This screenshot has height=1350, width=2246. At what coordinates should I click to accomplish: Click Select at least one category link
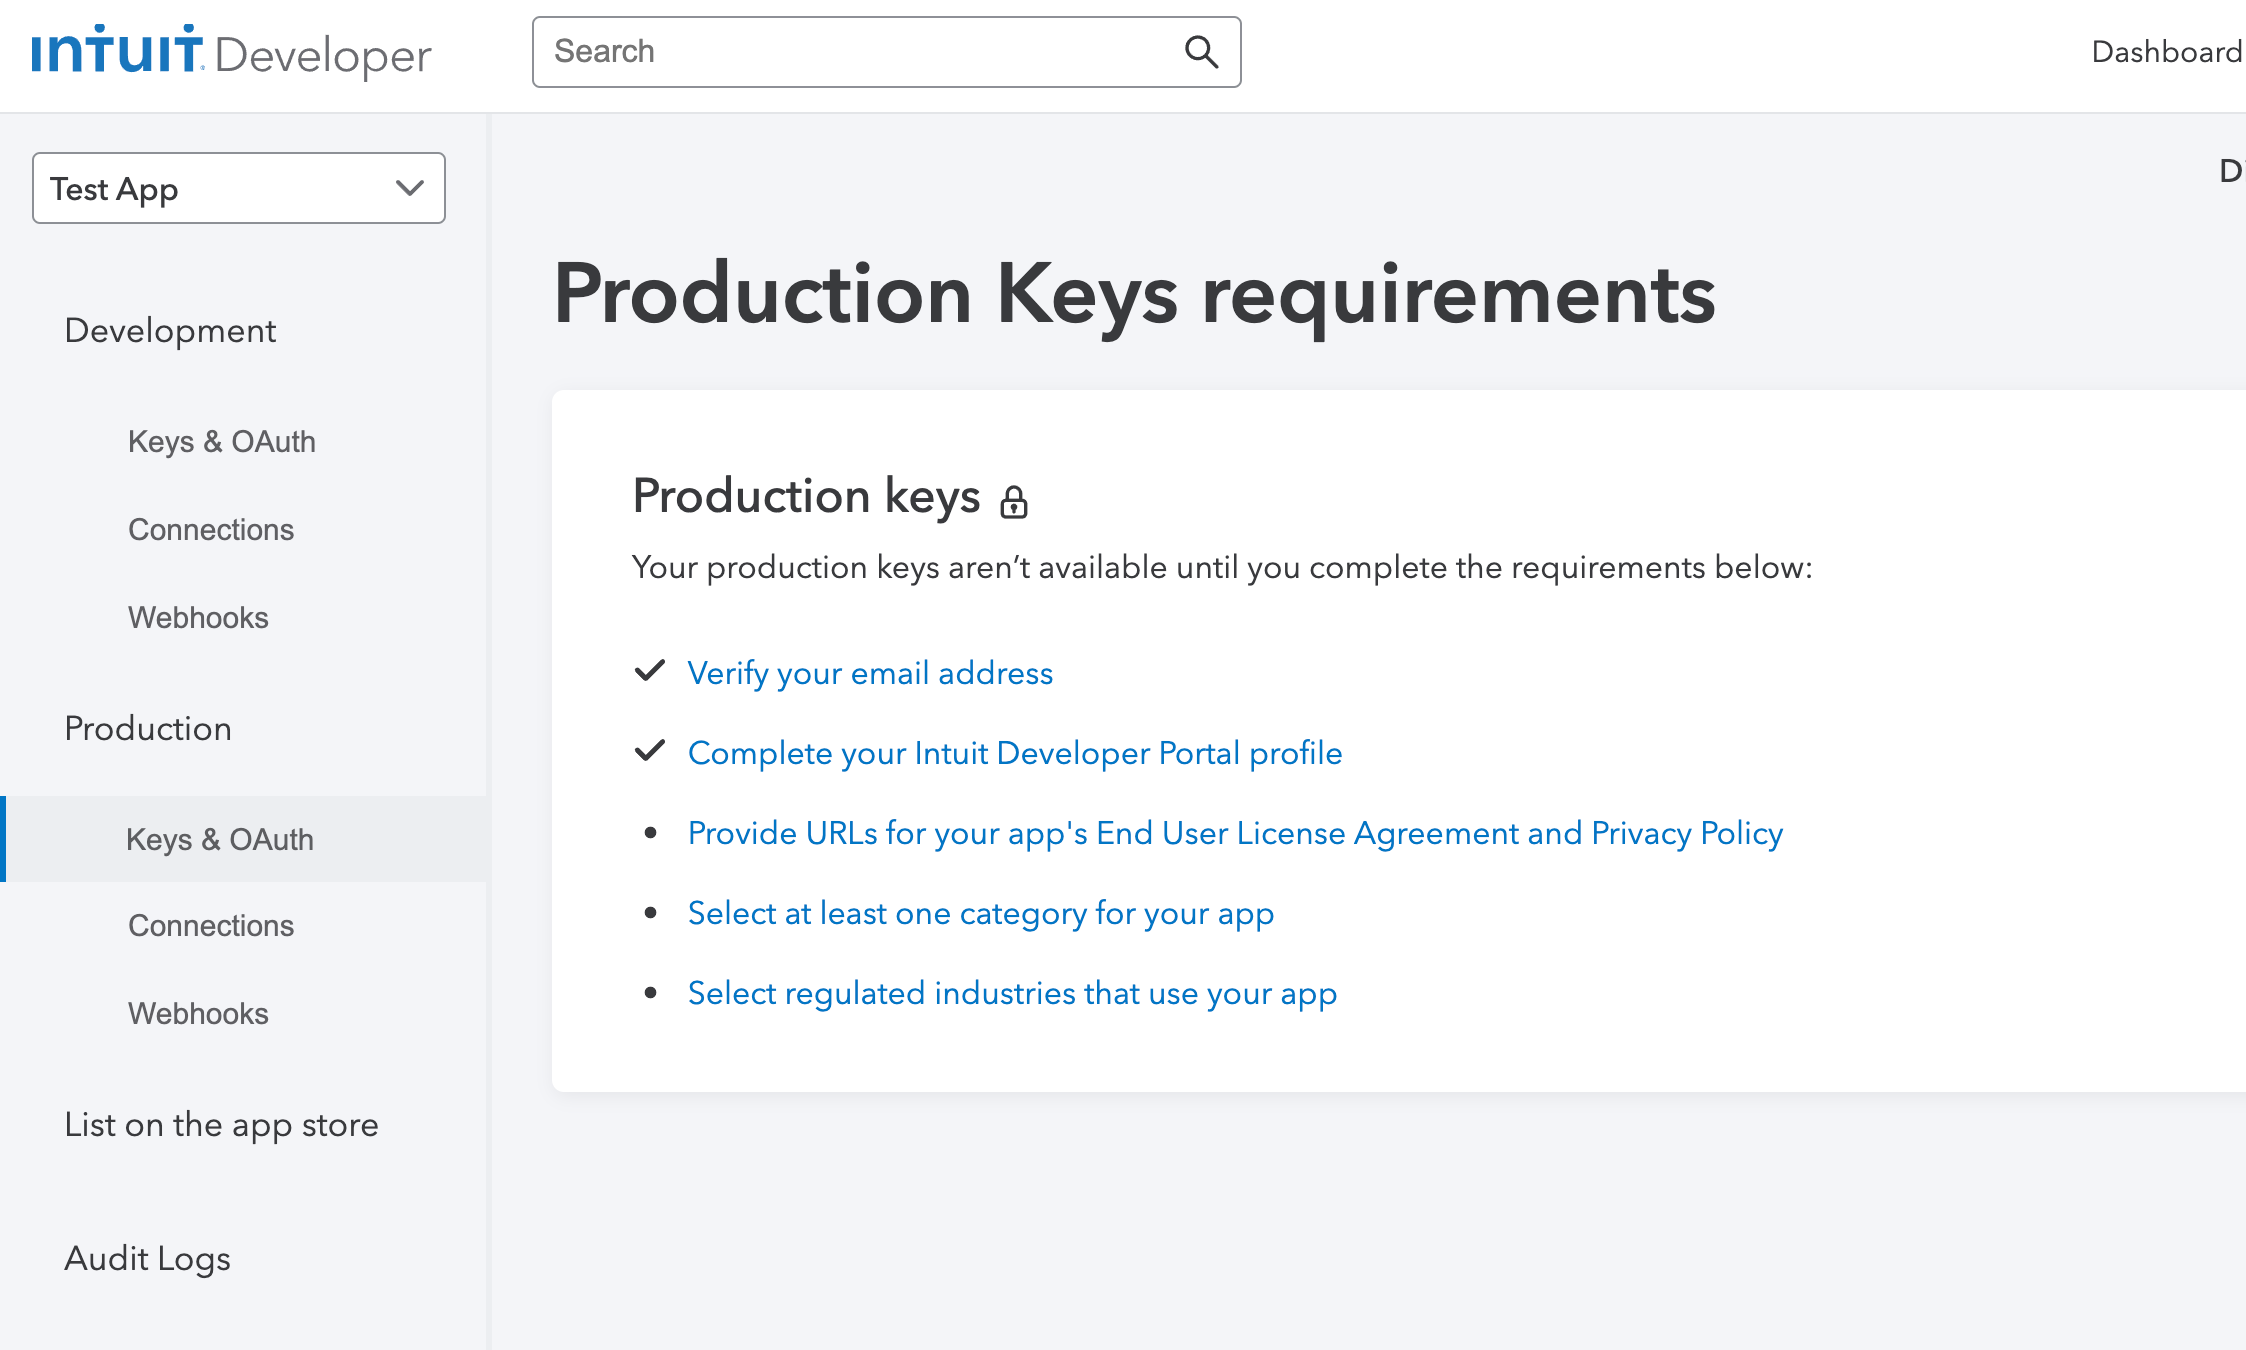(x=981, y=913)
